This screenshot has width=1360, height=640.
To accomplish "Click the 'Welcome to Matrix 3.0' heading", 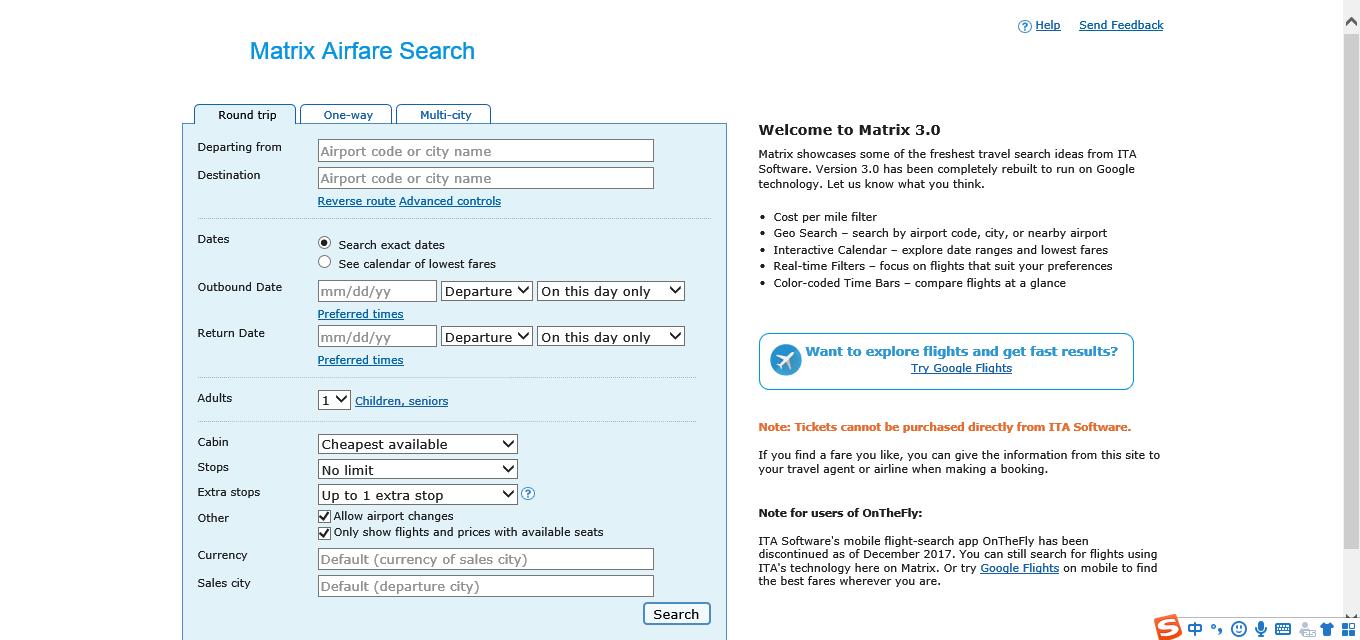I will (849, 130).
